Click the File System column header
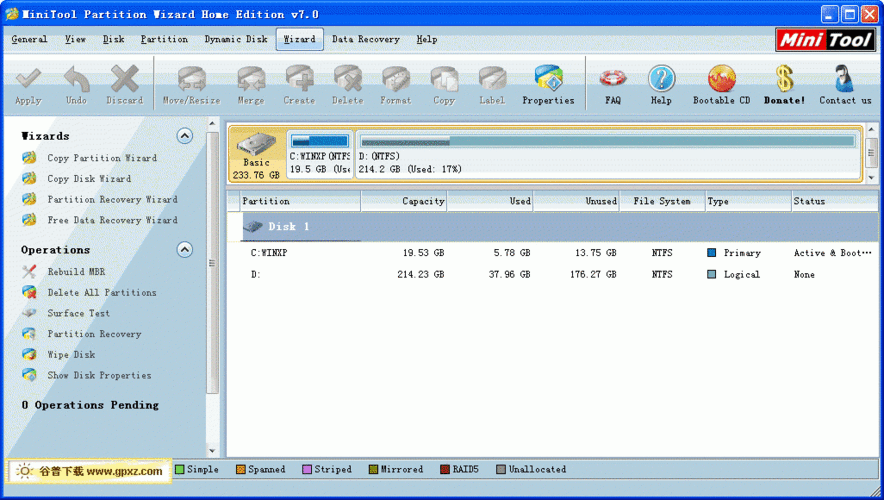The width and height of the screenshot is (884, 500). coord(662,201)
